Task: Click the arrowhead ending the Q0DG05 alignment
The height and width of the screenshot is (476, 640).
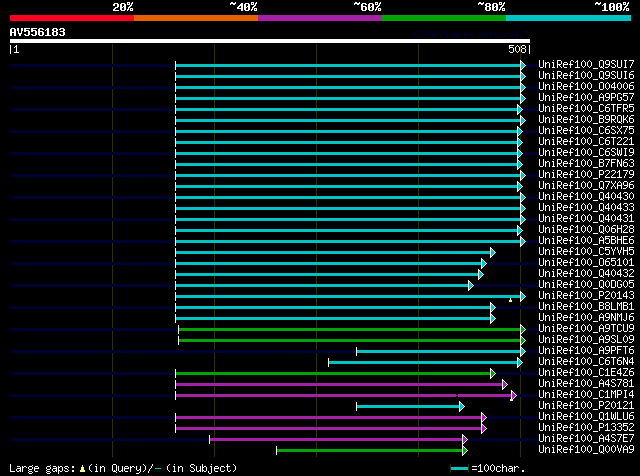Action: click(471, 285)
